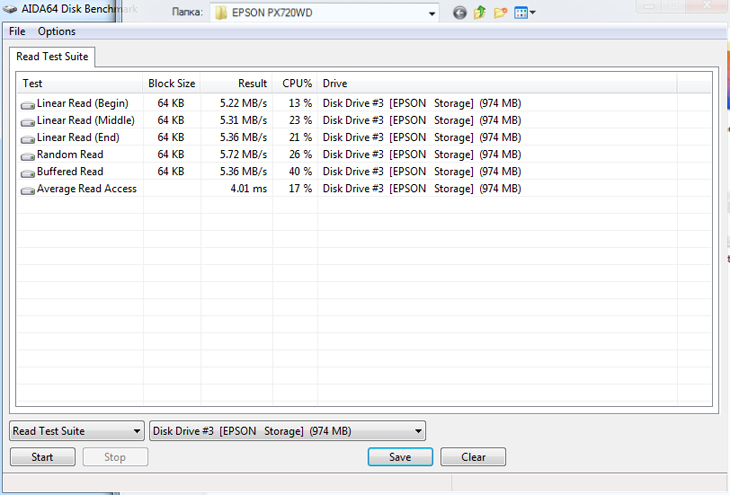Click the 64 KB cell in Random Read row
This screenshot has width=730, height=495.
(x=171, y=154)
